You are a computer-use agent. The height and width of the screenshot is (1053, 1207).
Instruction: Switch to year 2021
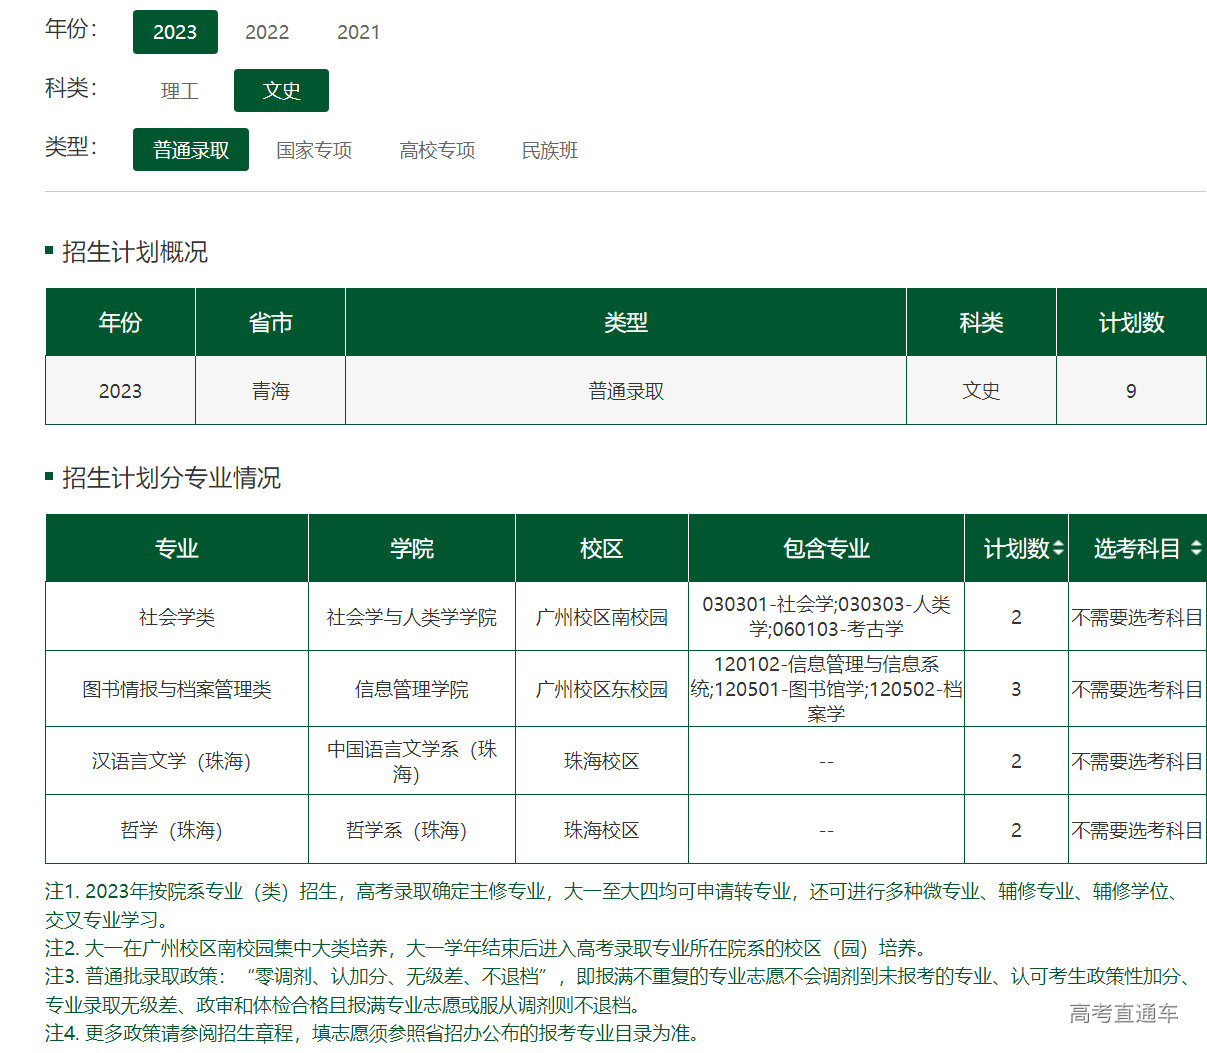(x=358, y=32)
